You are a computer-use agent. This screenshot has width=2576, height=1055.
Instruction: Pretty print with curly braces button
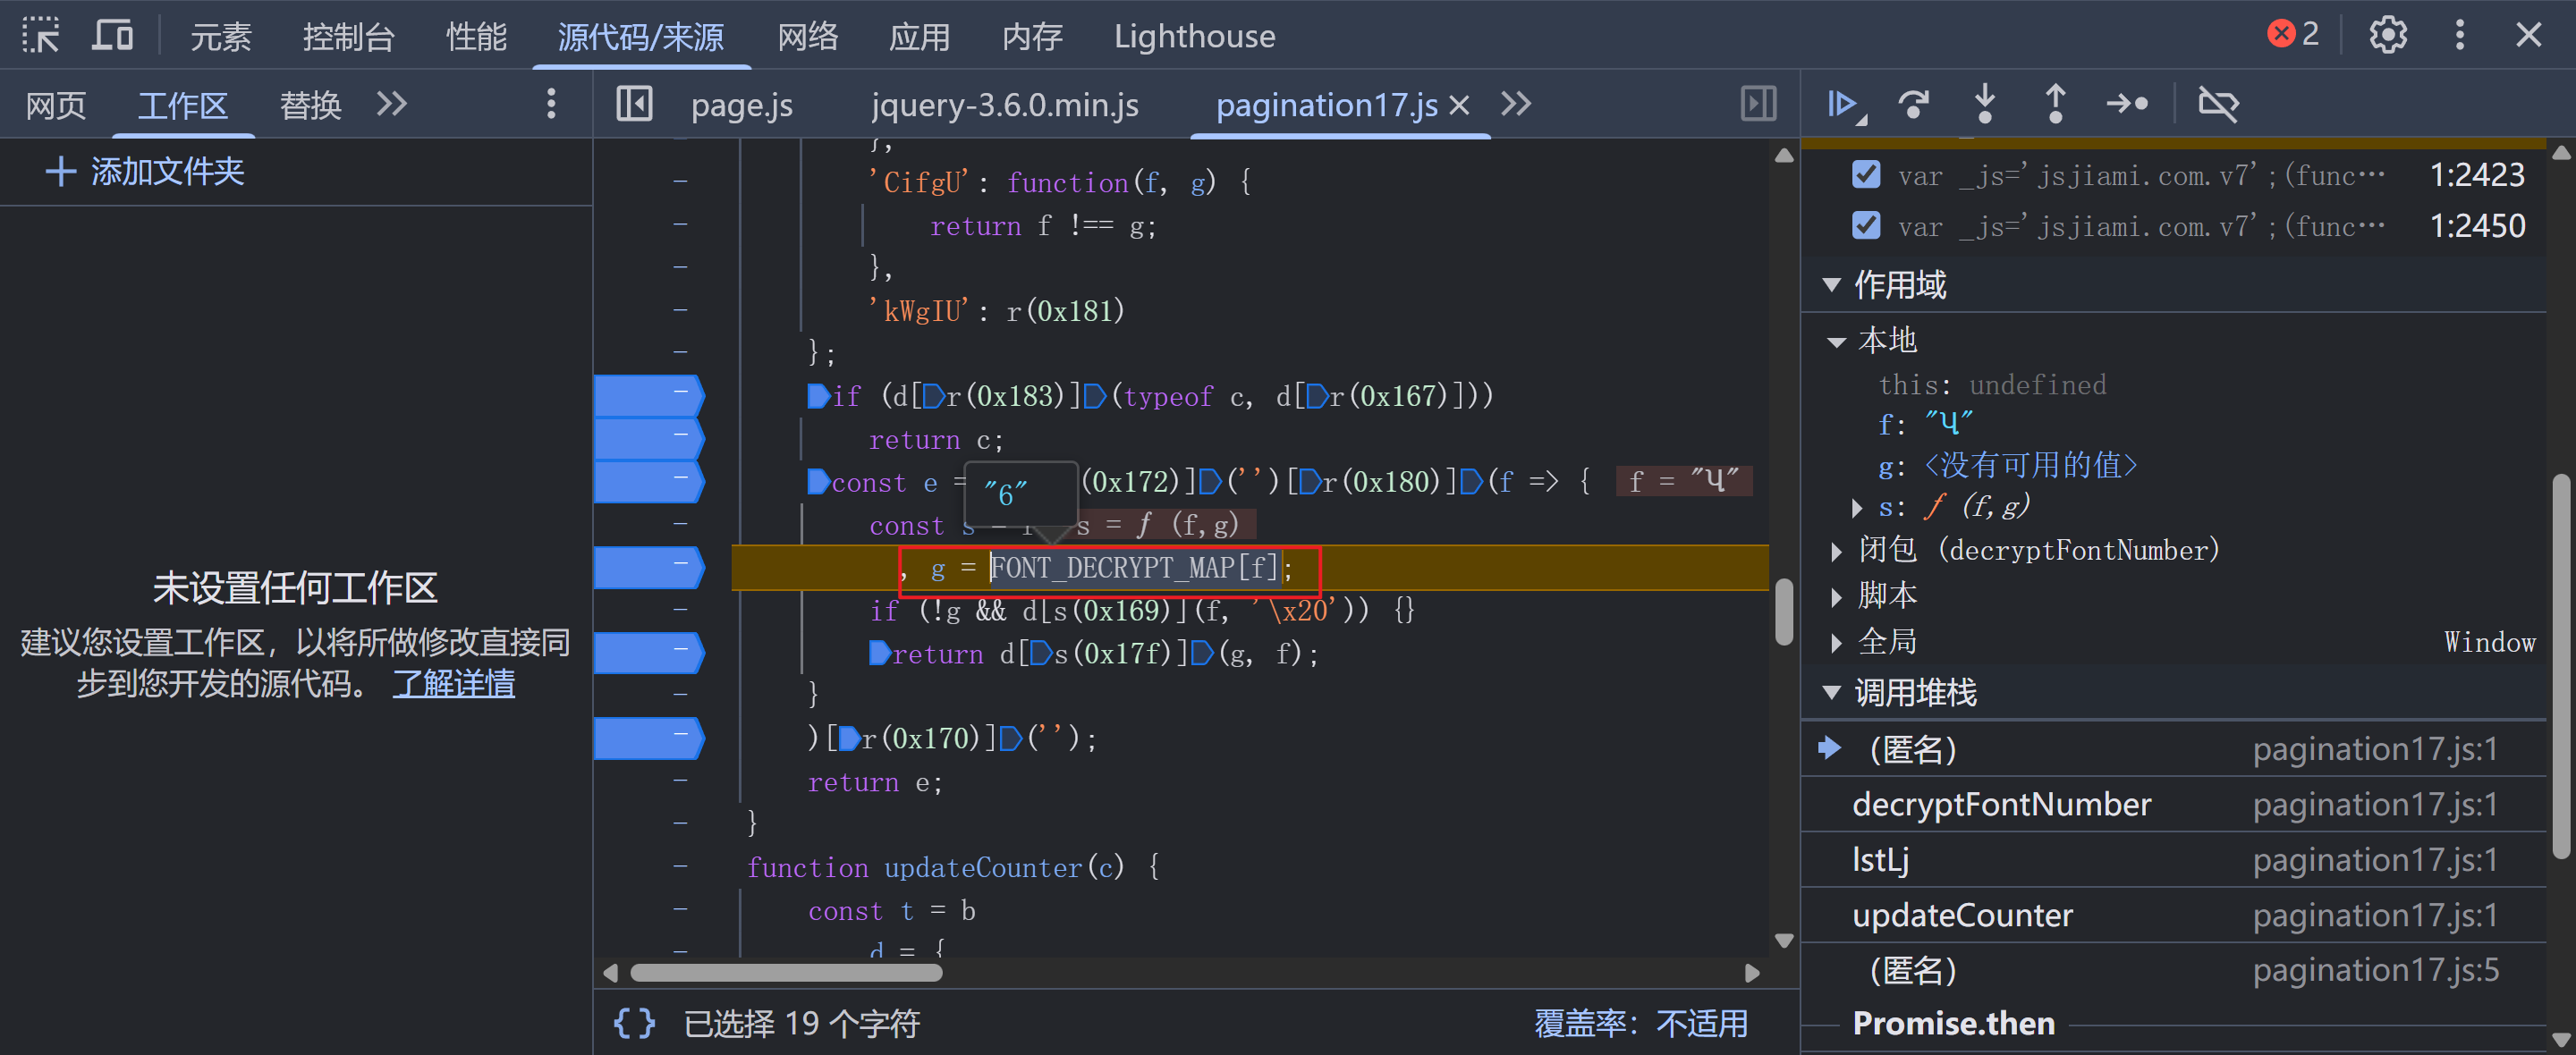coord(634,1022)
